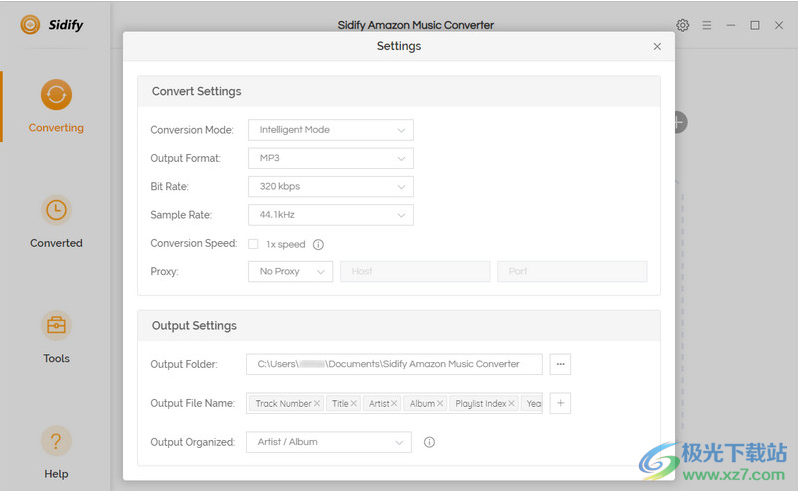
Task: Remove the Title tag
Action: [354, 403]
